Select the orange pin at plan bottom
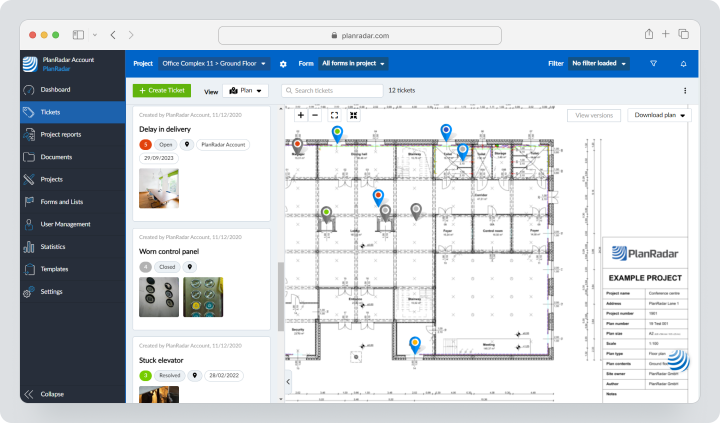The image size is (720, 423). [415, 345]
